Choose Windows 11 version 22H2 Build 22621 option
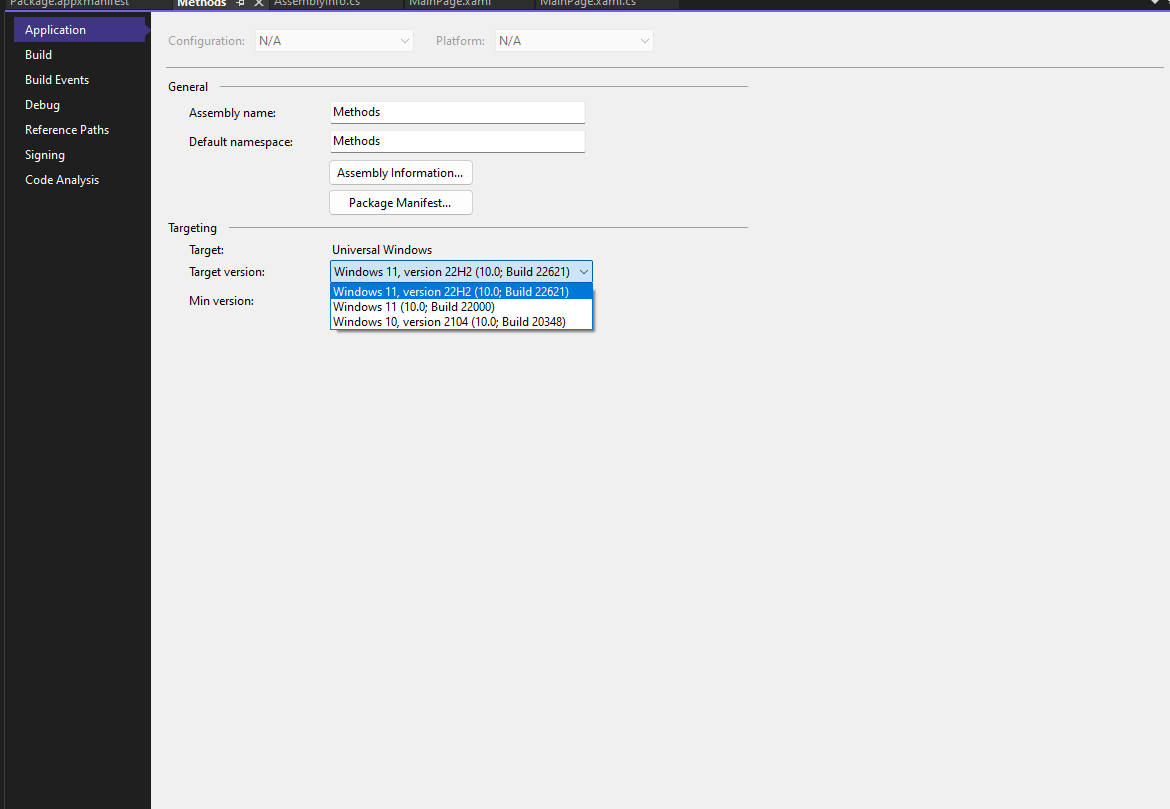The width and height of the screenshot is (1170, 809). 461,292
